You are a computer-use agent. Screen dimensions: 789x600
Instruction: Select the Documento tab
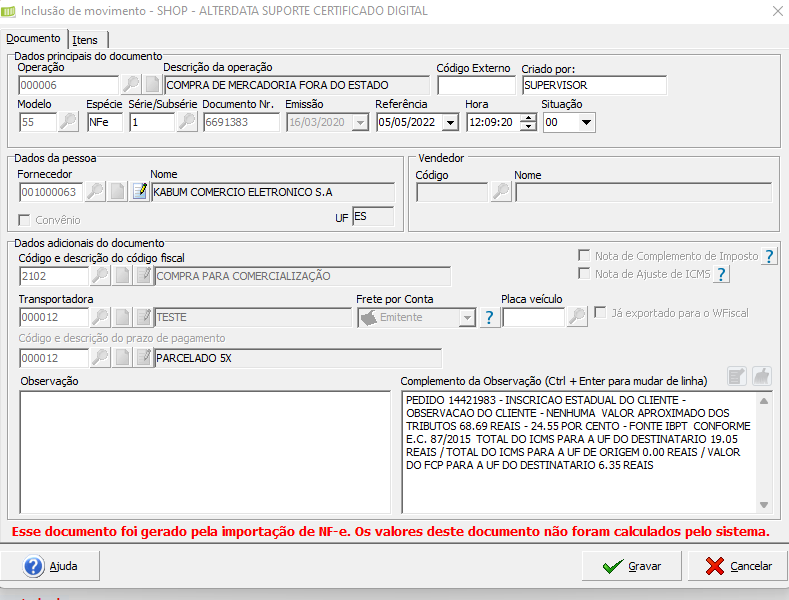point(33,38)
